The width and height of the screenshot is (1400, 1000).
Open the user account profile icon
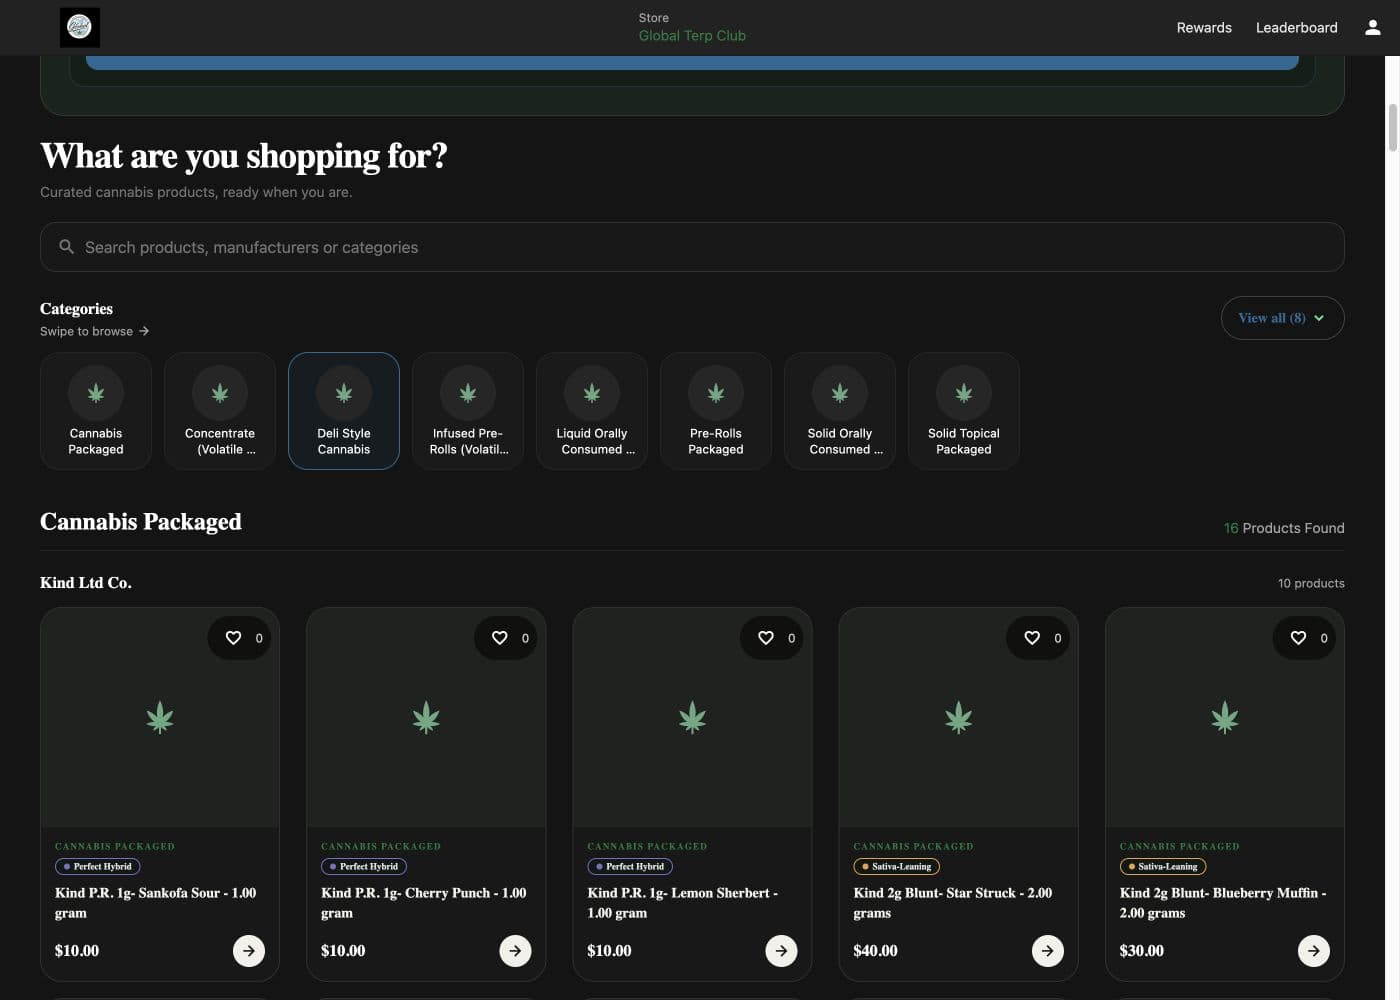coord(1373,28)
